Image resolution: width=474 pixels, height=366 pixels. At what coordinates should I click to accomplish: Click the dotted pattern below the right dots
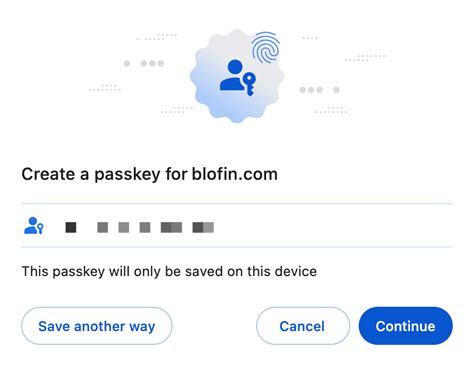331,110
